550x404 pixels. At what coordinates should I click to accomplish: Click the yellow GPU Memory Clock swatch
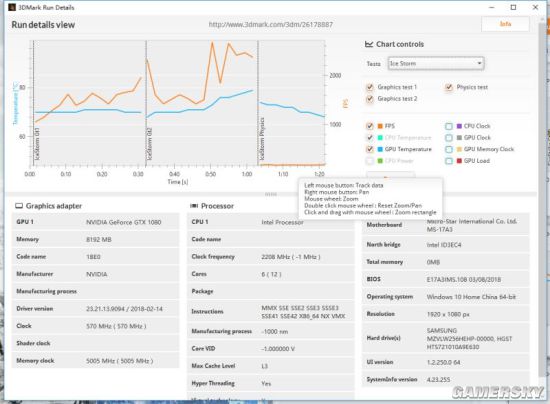tap(459, 149)
